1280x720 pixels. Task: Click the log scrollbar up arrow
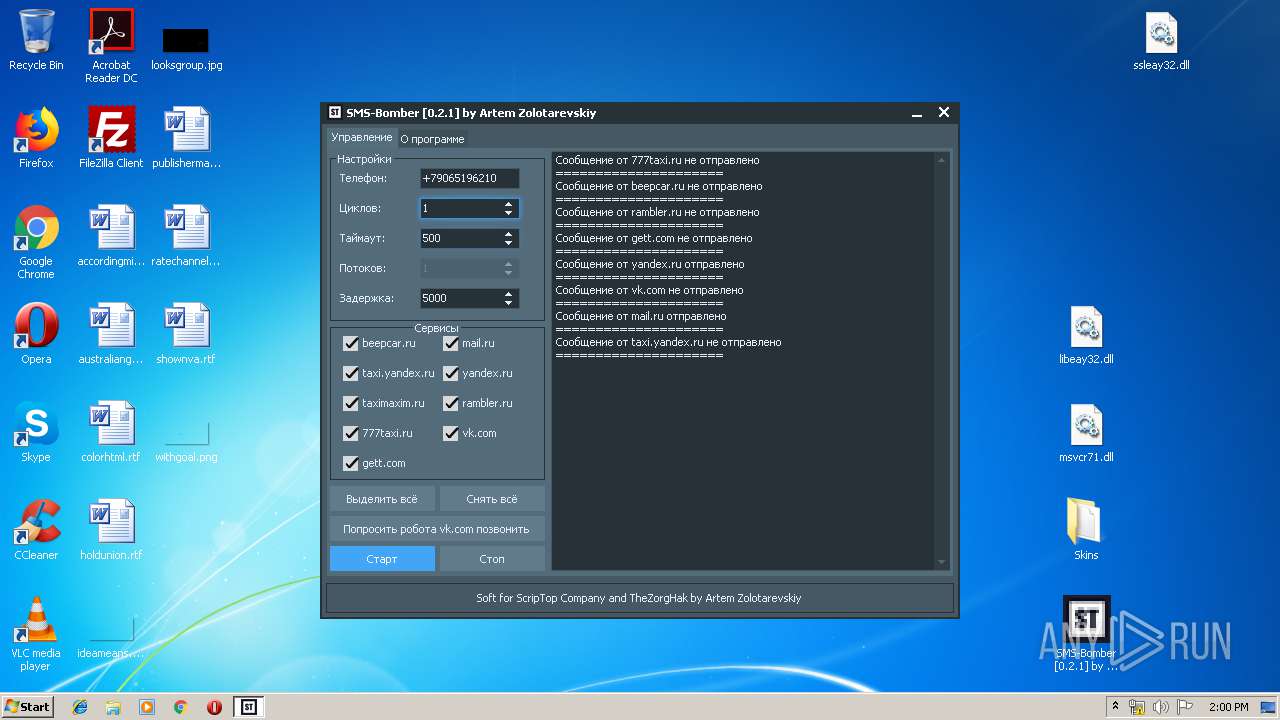point(941,160)
